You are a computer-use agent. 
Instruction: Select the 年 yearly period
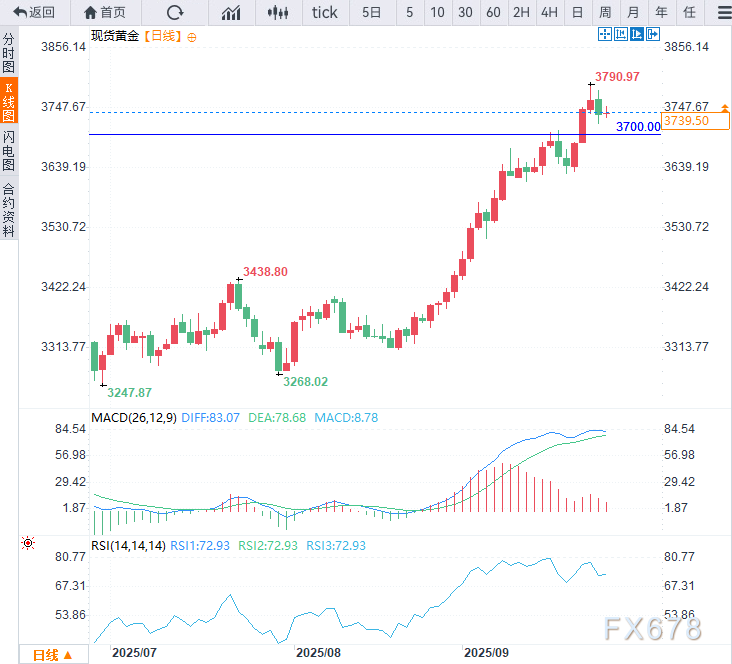click(x=662, y=12)
